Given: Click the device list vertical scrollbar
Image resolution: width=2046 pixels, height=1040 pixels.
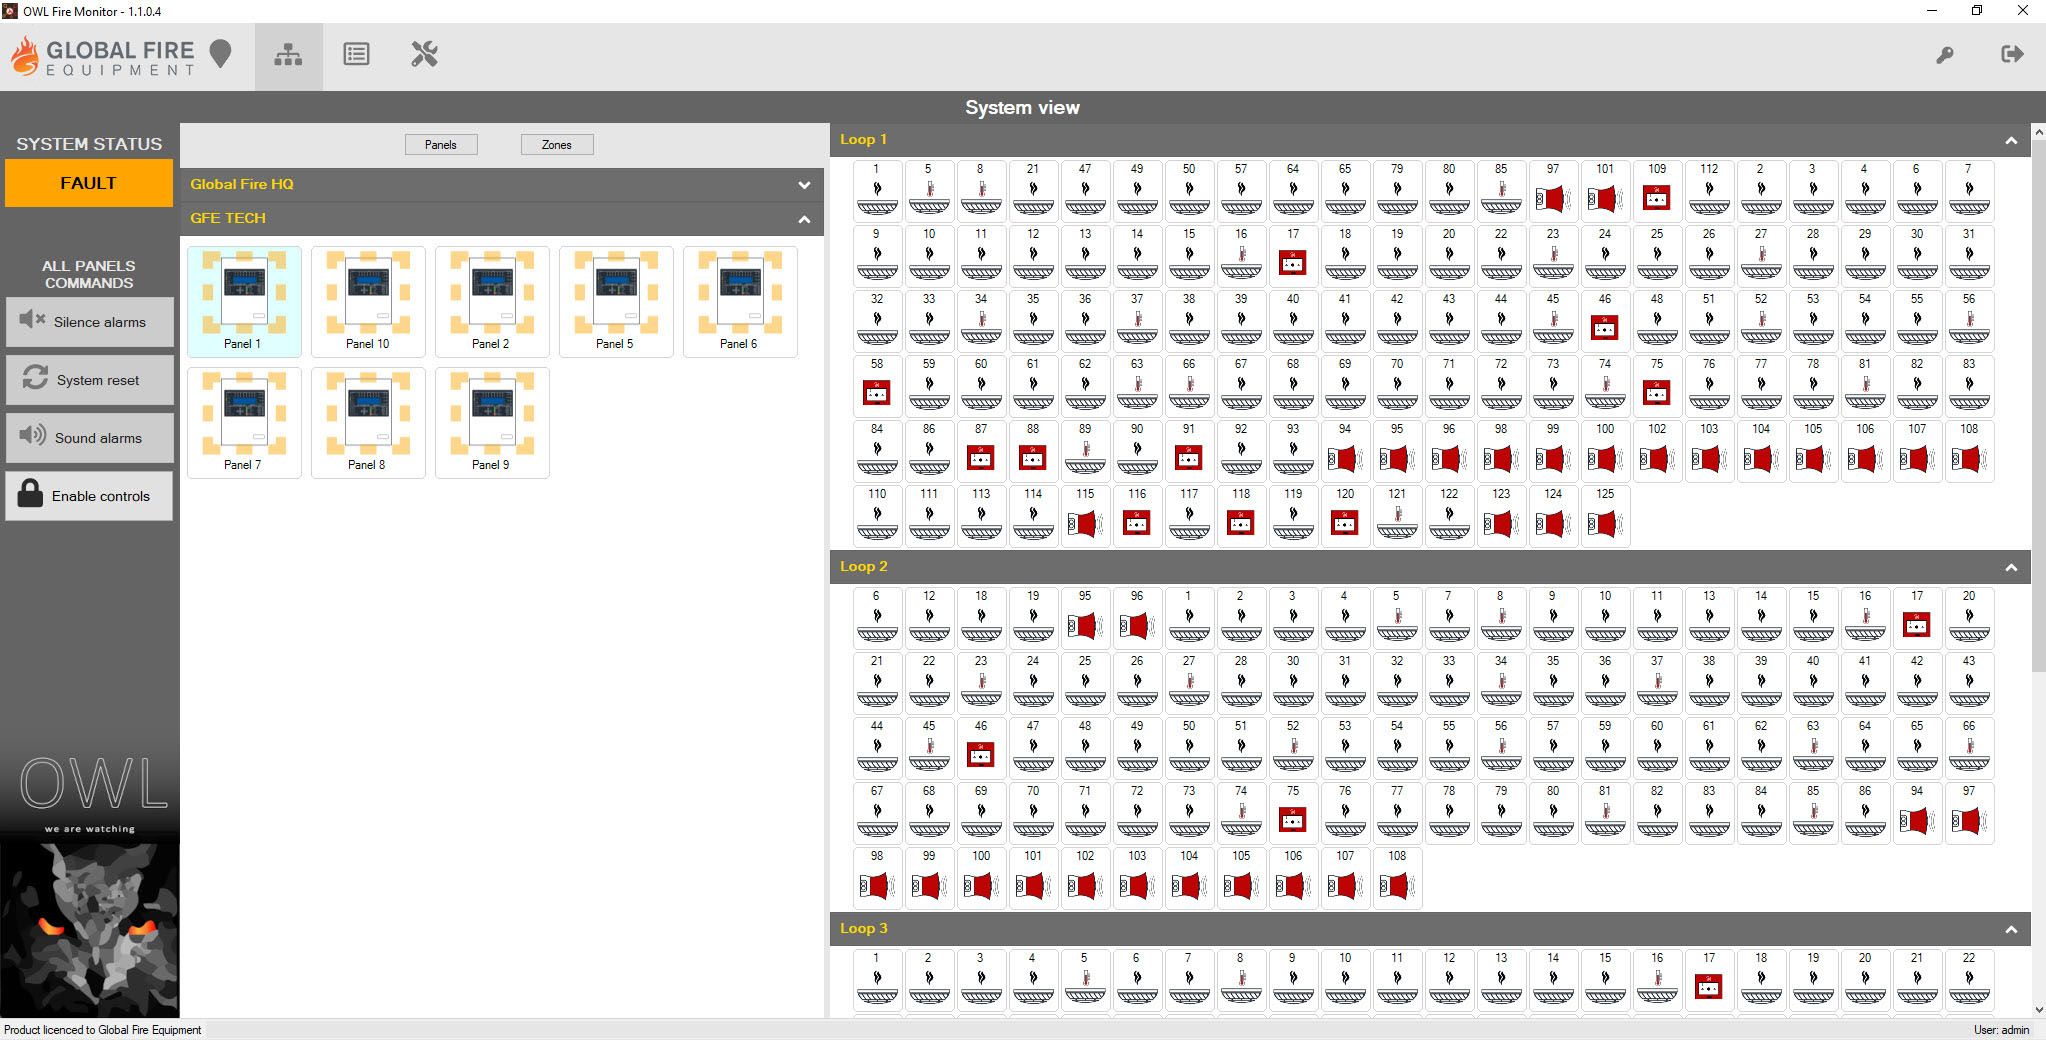Looking at the screenshot, I should coord(2038,400).
